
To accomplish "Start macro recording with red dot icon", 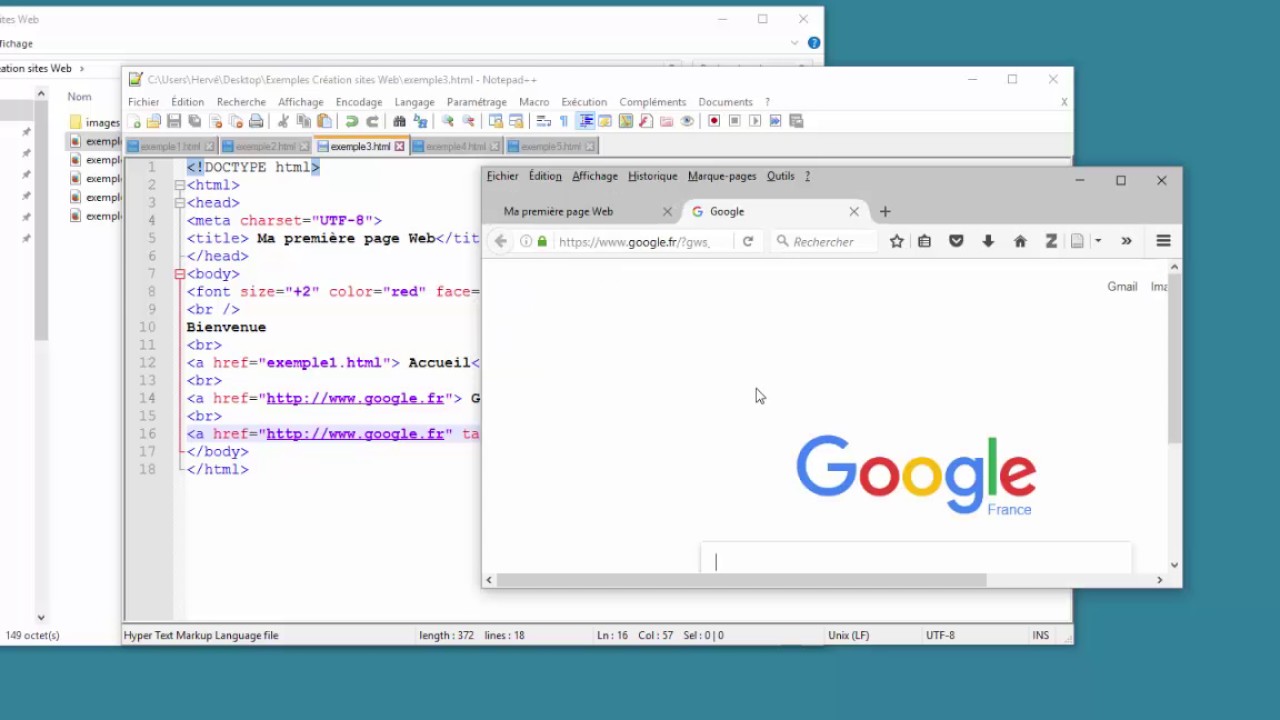I will [x=714, y=121].
